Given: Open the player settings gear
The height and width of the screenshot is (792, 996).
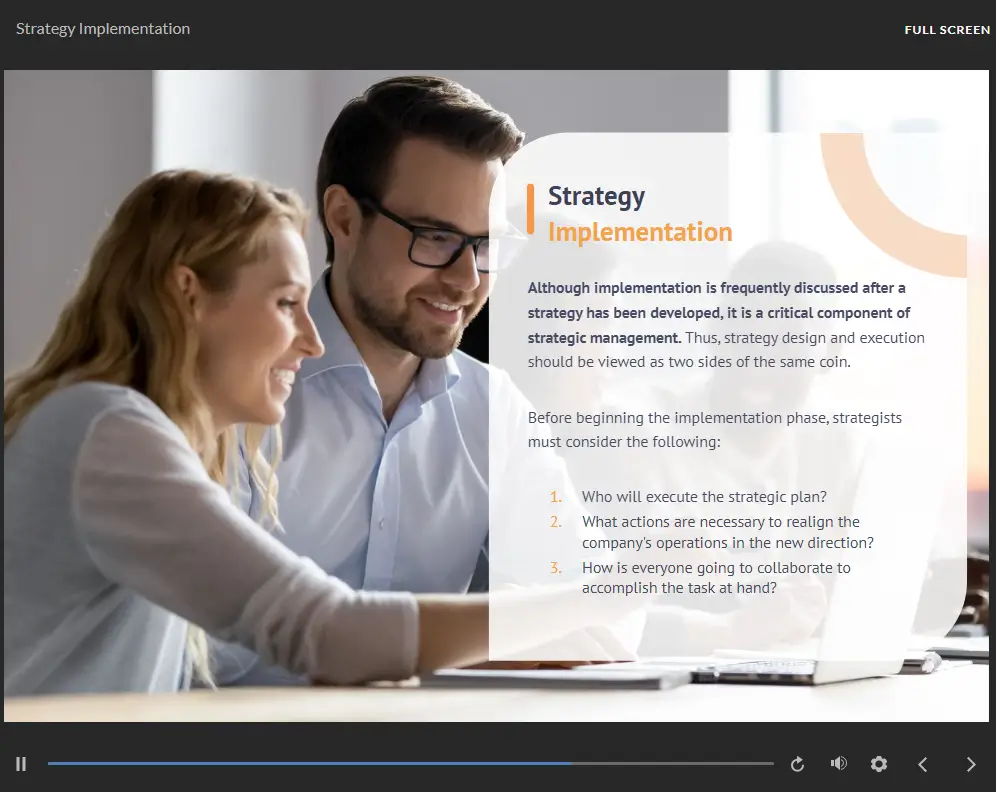Looking at the screenshot, I should [879, 764].
